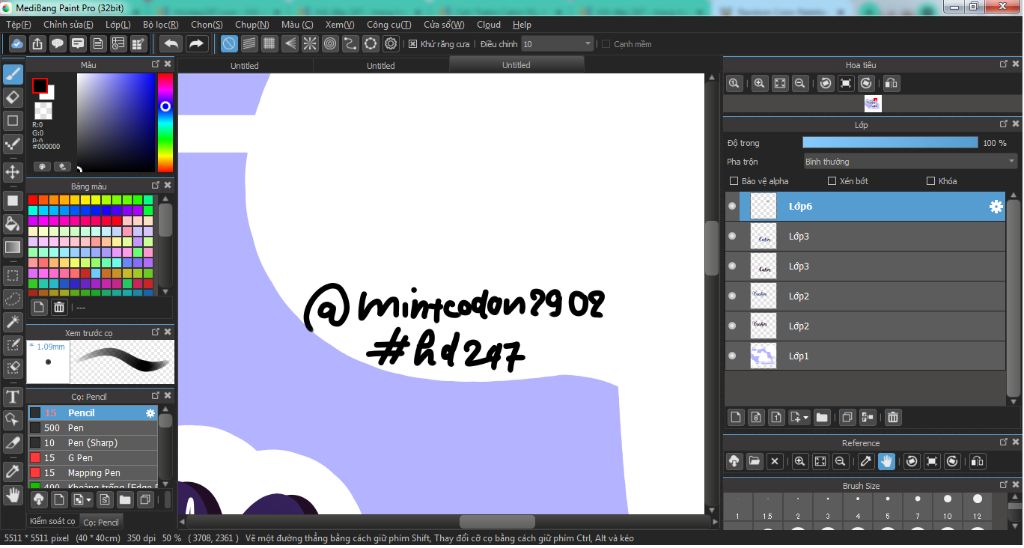
Task: Select the G Pen brush
Action: point(92,458)
